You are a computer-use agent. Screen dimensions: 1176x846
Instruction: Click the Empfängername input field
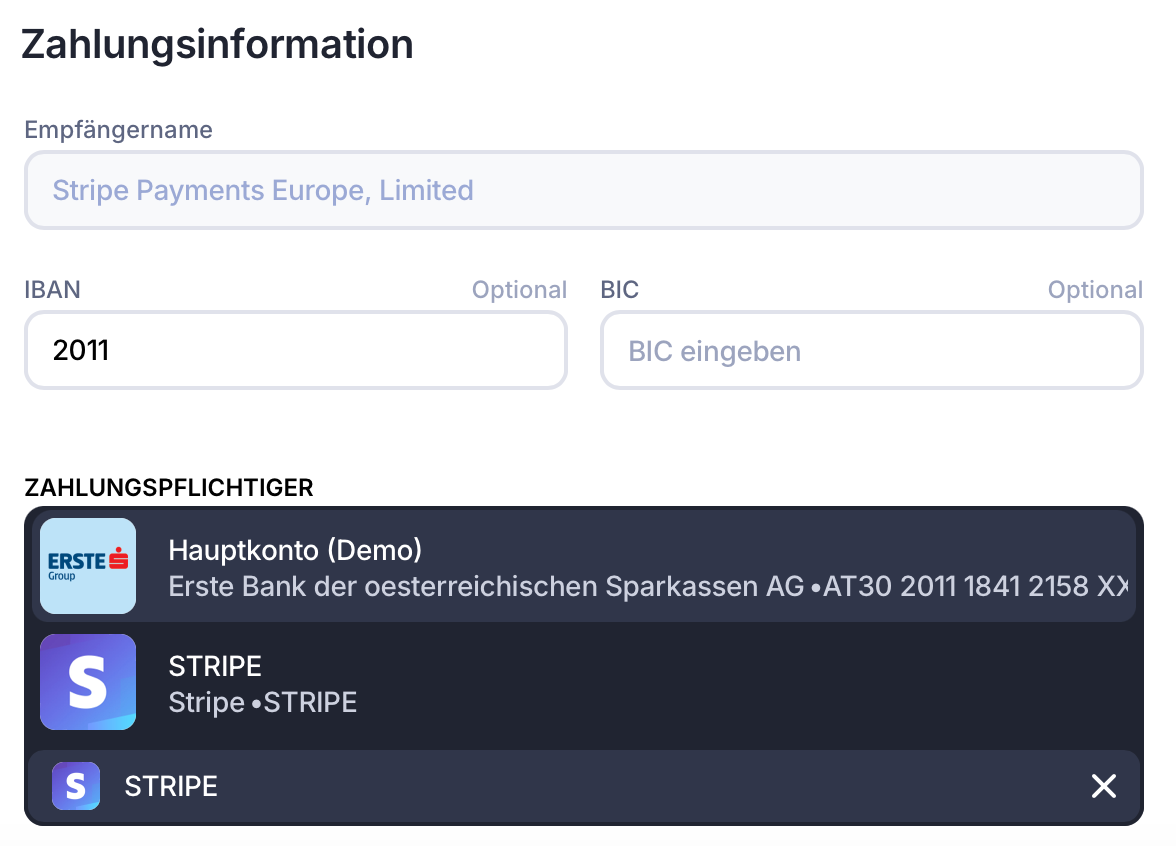click(x=583, y=190)
